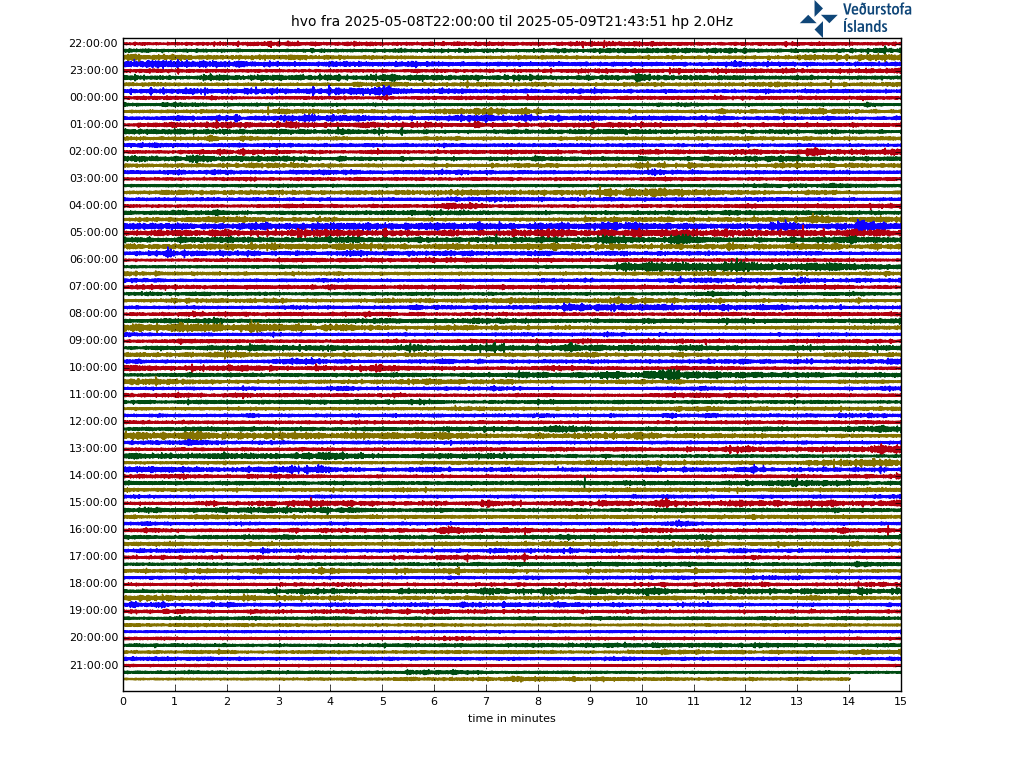The image size is (1024, 768).
Task: Select the 20:00:00 time label
Action: coord(93,637)
